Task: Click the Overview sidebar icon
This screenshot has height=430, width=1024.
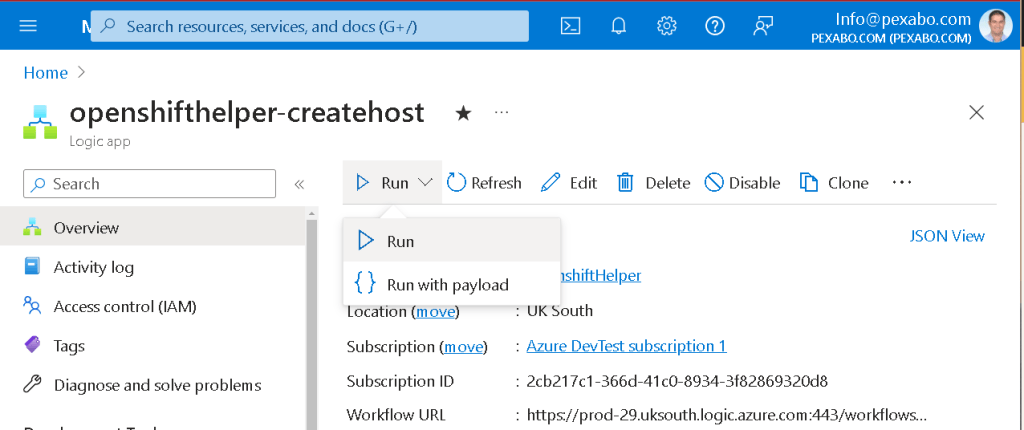Action: click(x=32, y=227)
